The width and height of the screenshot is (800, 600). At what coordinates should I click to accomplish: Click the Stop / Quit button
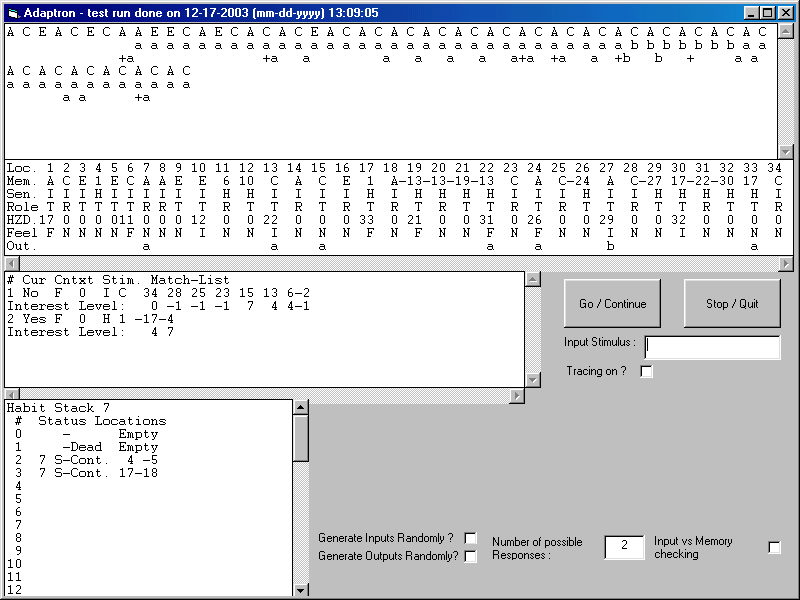pyautogui.click(x=732, y=304)
